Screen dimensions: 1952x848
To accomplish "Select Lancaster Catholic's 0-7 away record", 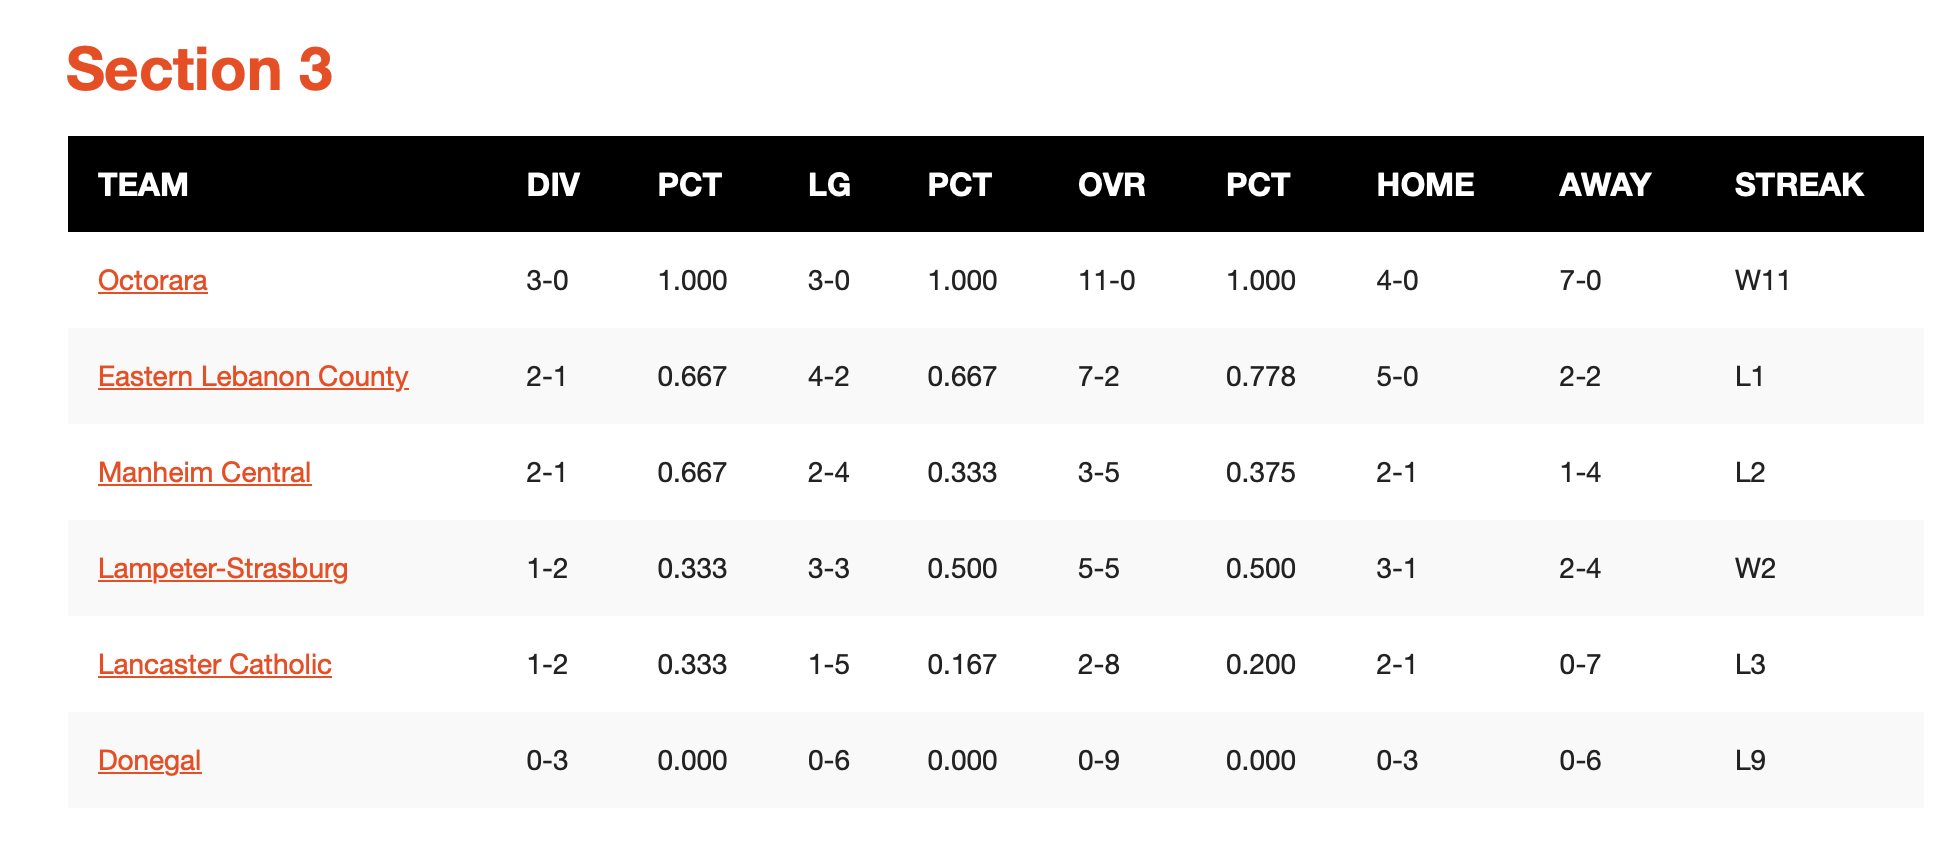I will [1580, 664].
